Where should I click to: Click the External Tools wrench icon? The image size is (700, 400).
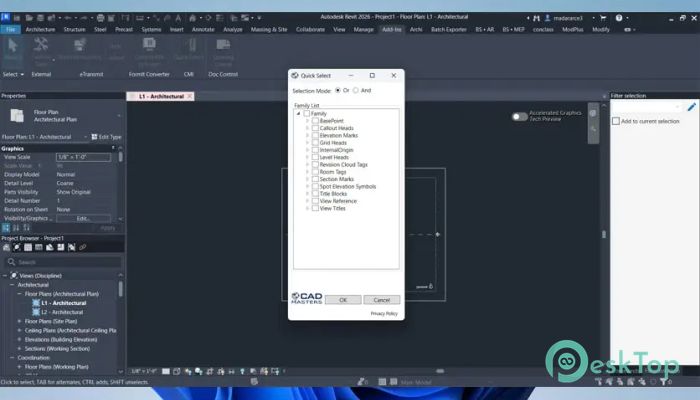[x=41, y=45]
